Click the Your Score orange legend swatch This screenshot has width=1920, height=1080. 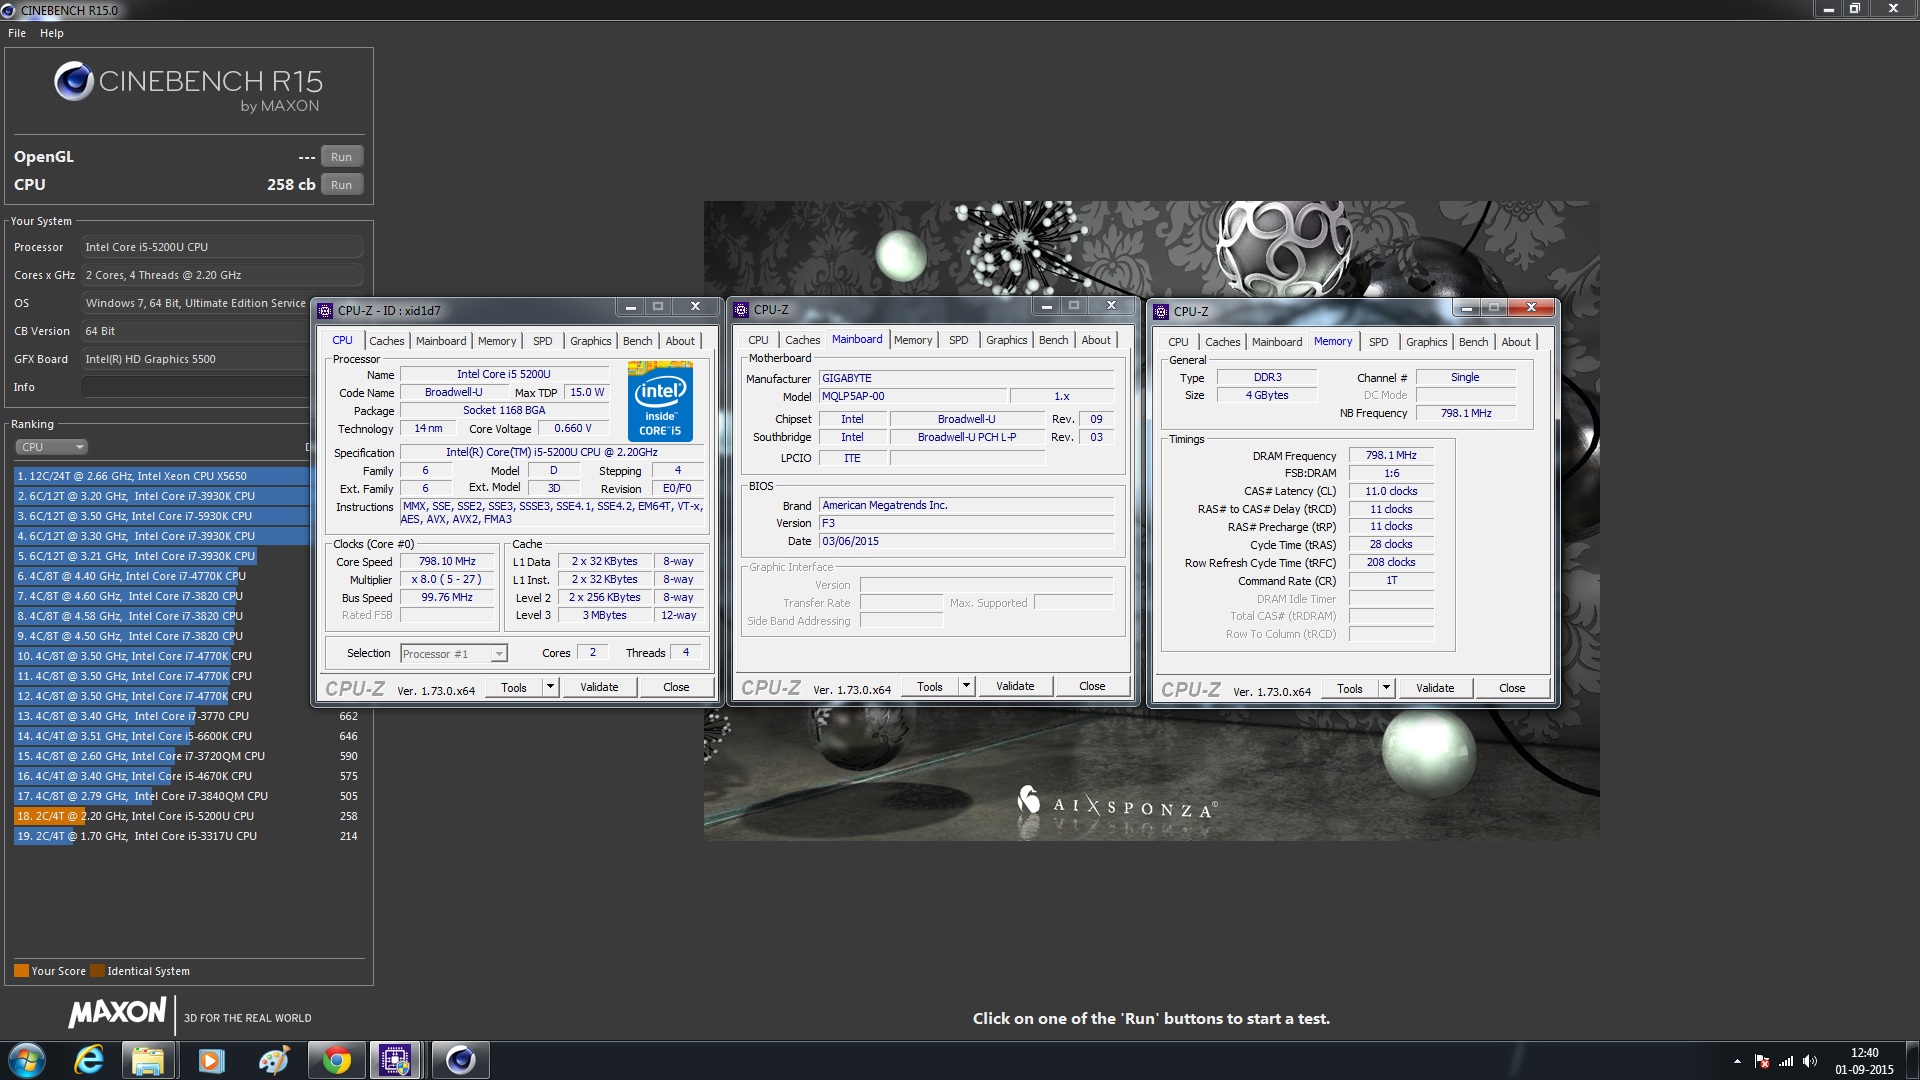21,970
